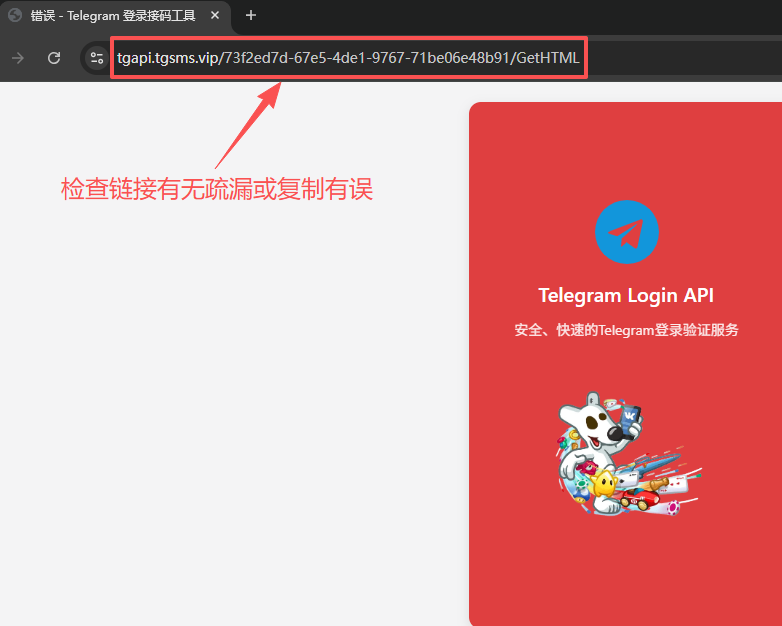
Task: Close the Telegram 登录接码工具 tab
Action: [215, 15]
